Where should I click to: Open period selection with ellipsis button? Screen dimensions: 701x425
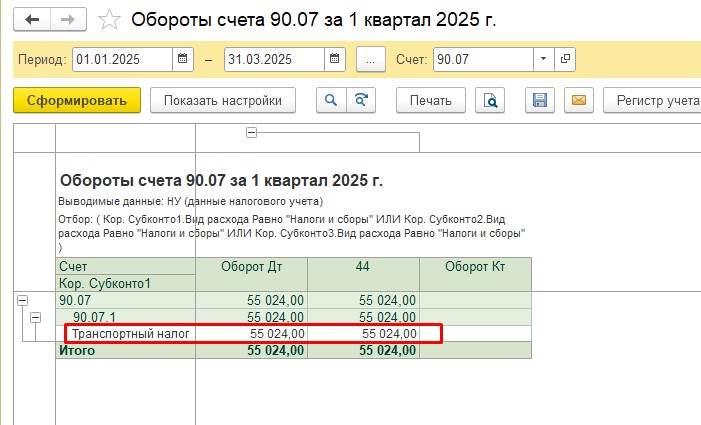tap(371, 59)
